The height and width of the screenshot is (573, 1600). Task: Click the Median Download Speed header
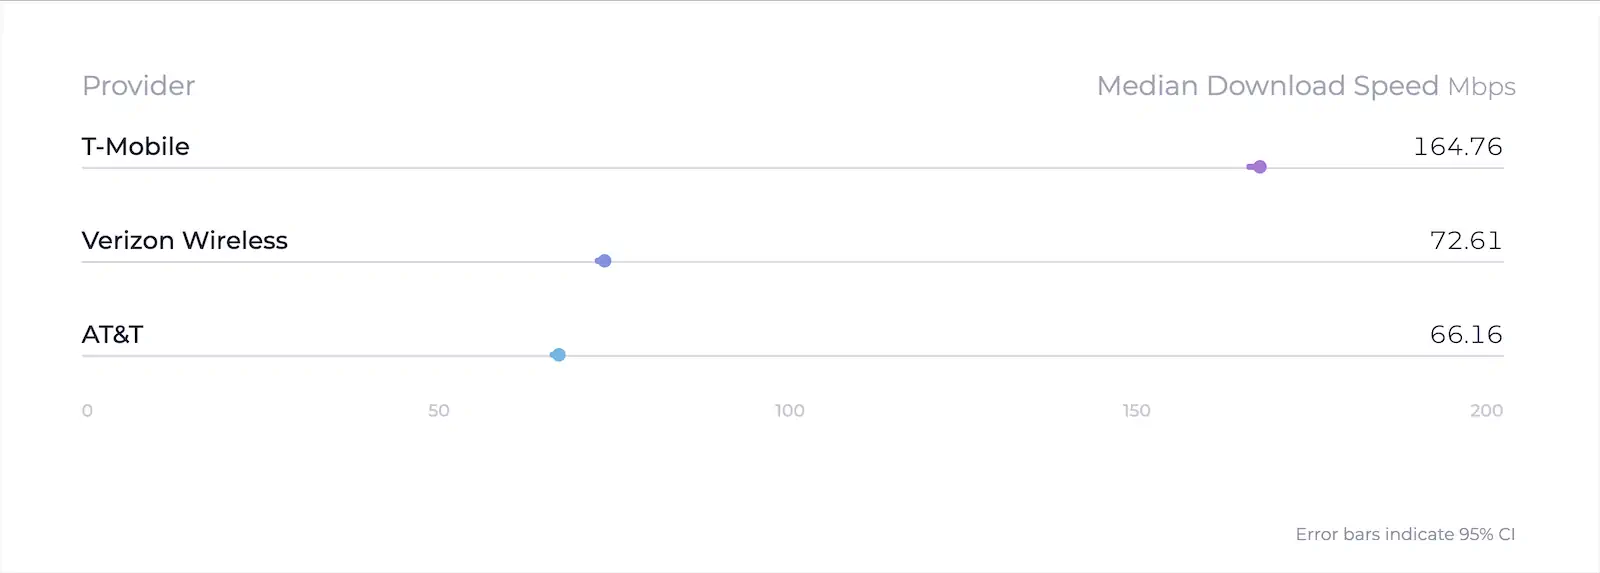click(1267, 86)
